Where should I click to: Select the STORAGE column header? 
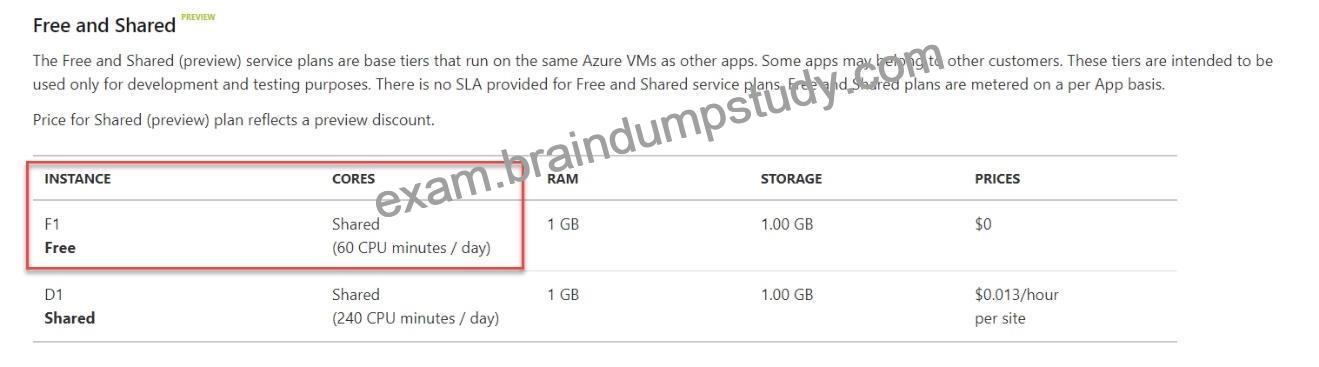click(x=791, y=179)
